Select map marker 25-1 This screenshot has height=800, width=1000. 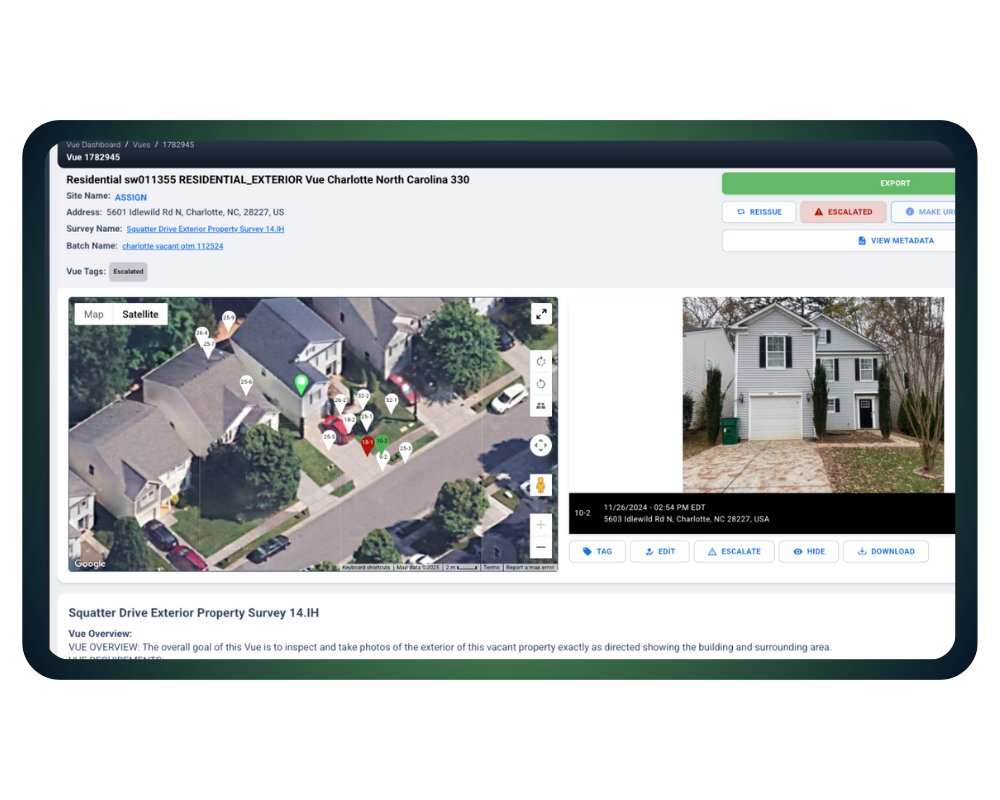click(366, 419)
